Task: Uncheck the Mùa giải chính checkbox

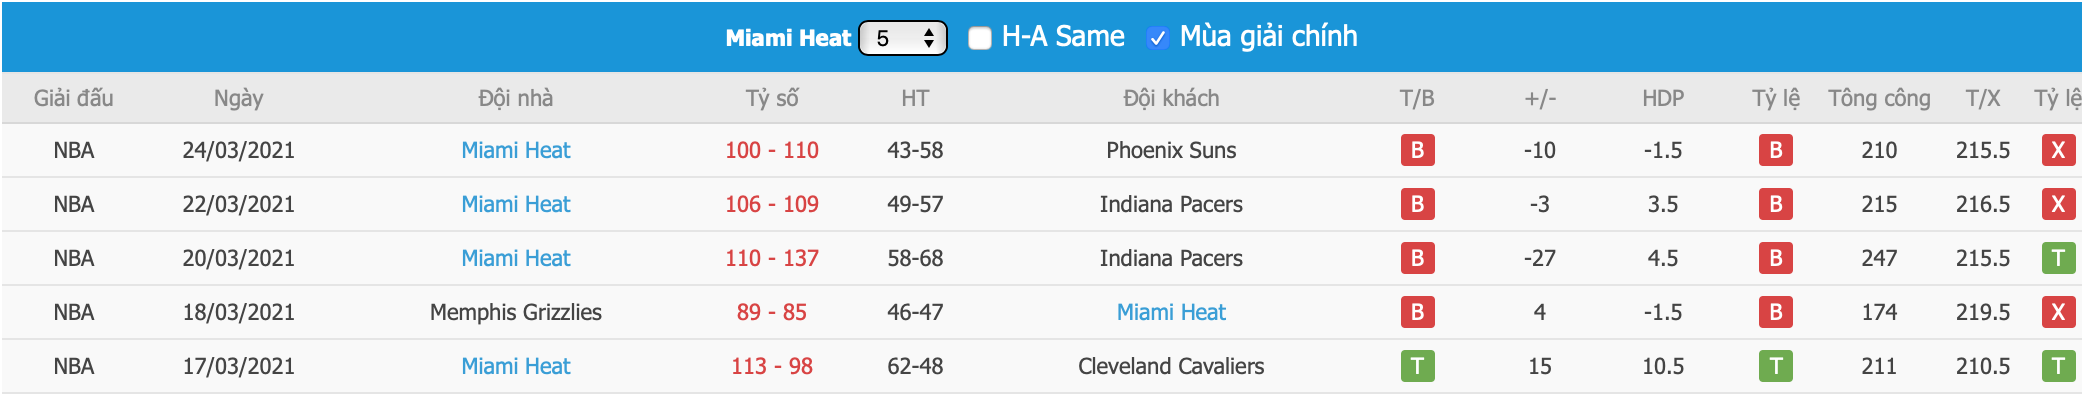Action: click(x=1158, y=38)
